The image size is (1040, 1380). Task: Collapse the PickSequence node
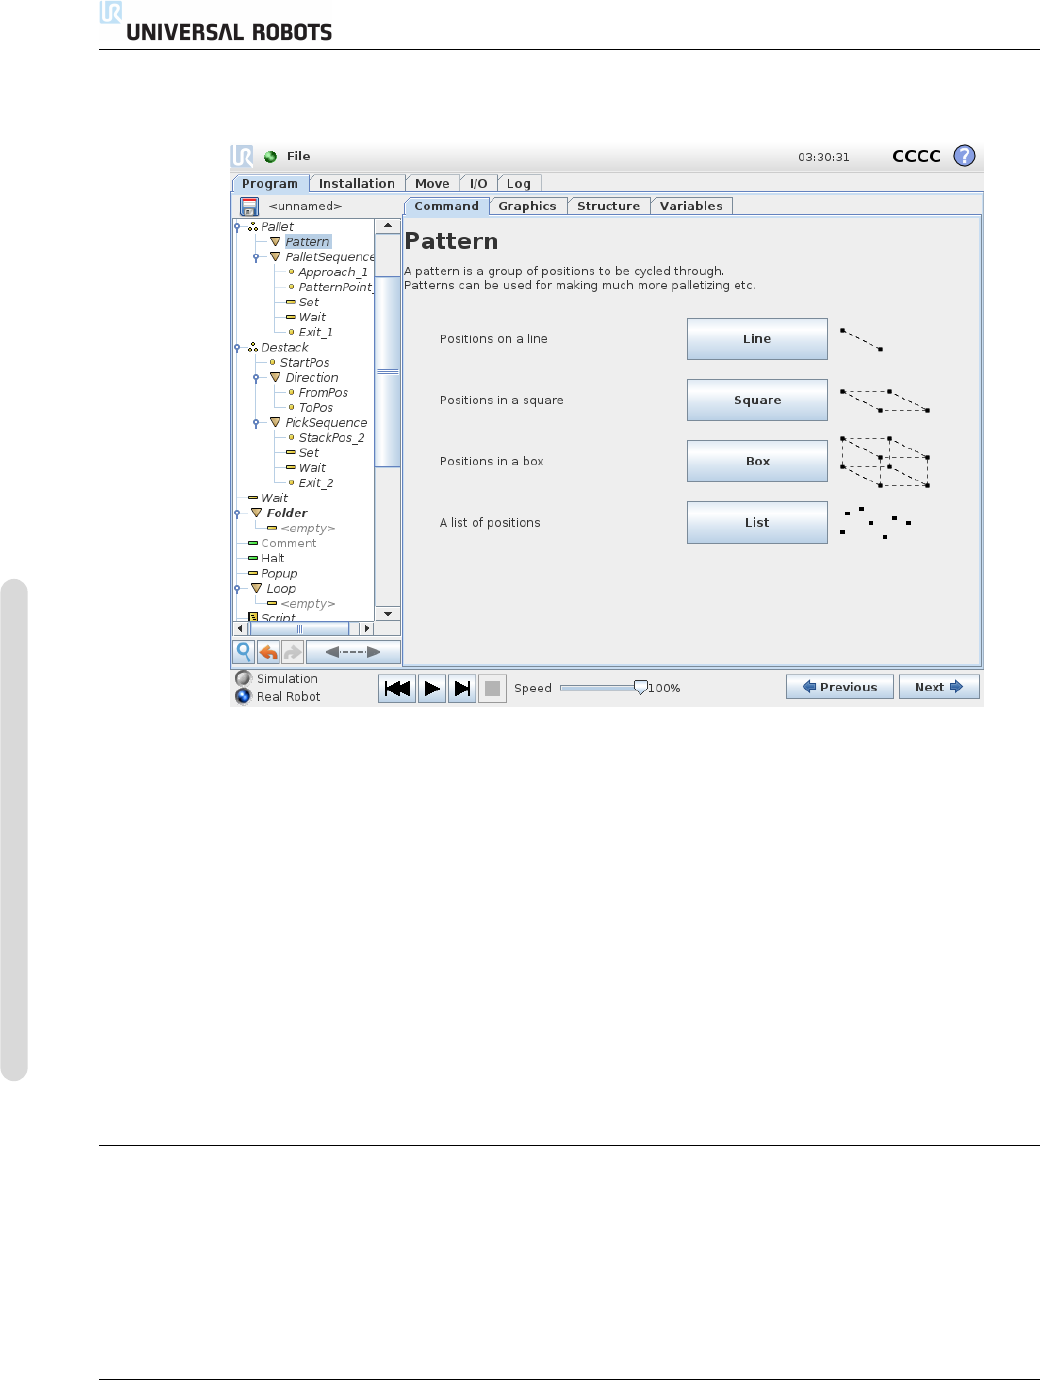(256, 423)
